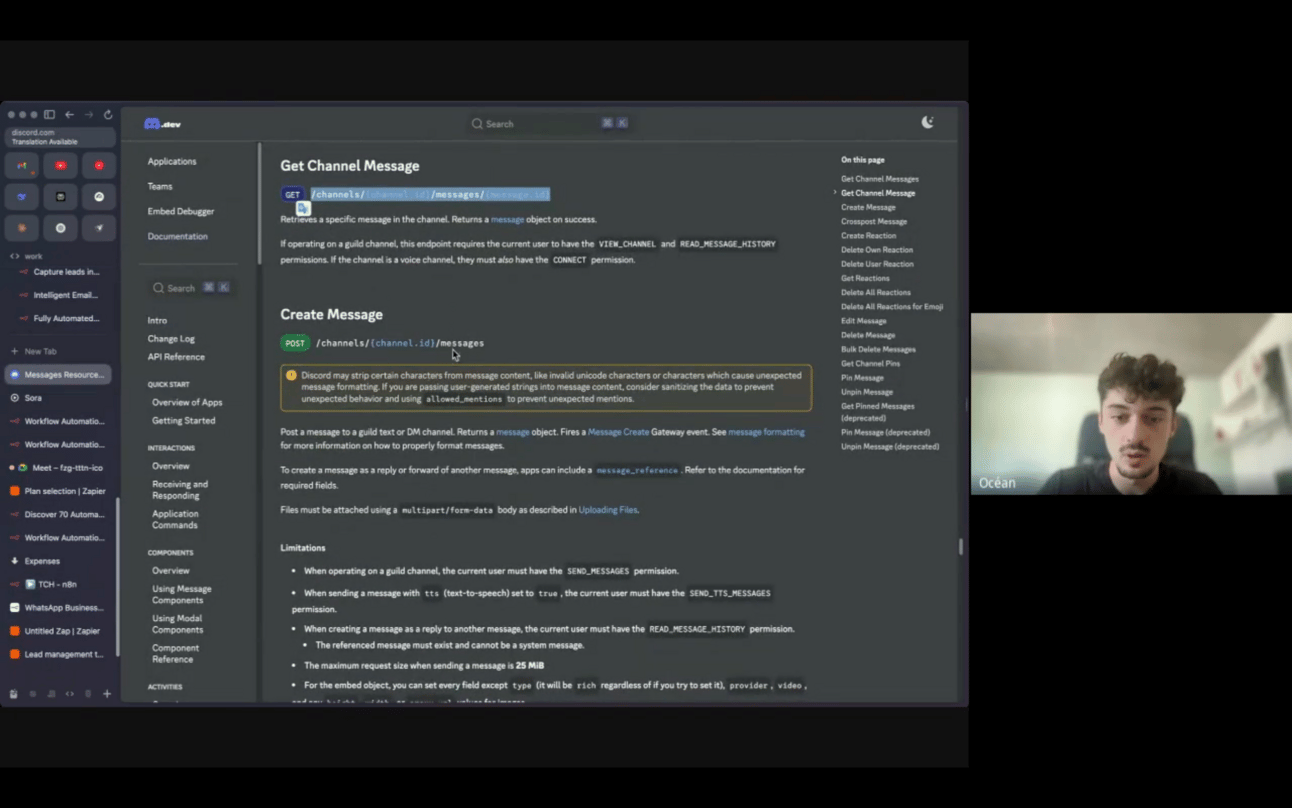Open the grey circle pinned tile in the bottom row
This screenshot has width=1292, height=808.
tap(61, 228)
